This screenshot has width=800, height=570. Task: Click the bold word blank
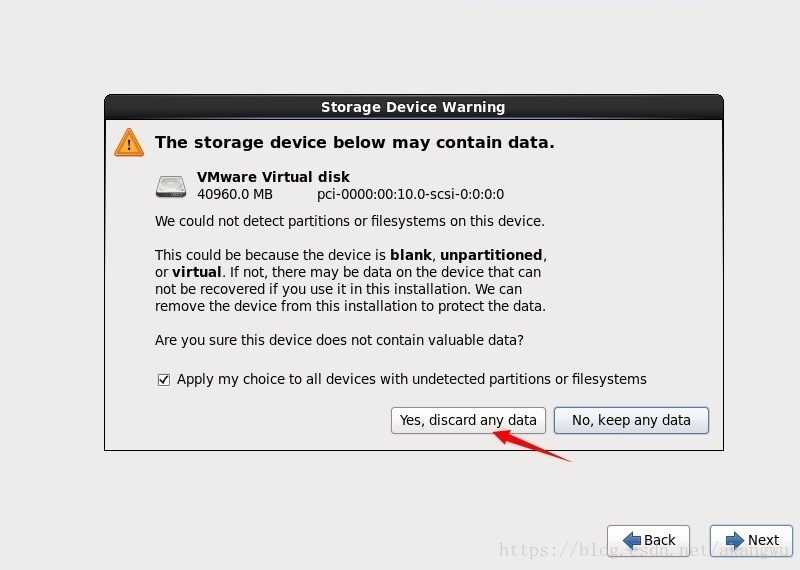point(411,255)
